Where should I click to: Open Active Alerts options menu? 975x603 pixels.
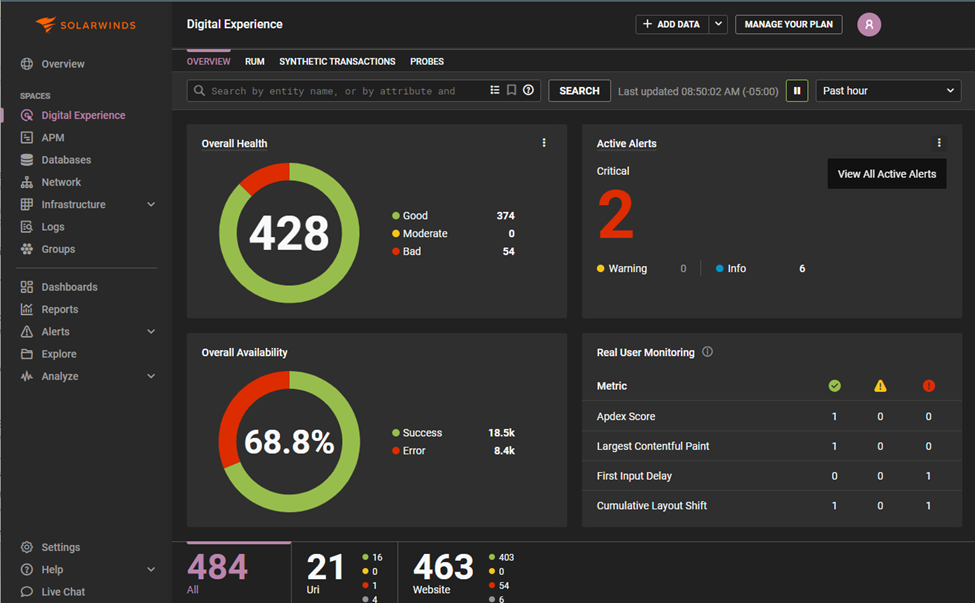coord(939,142)
